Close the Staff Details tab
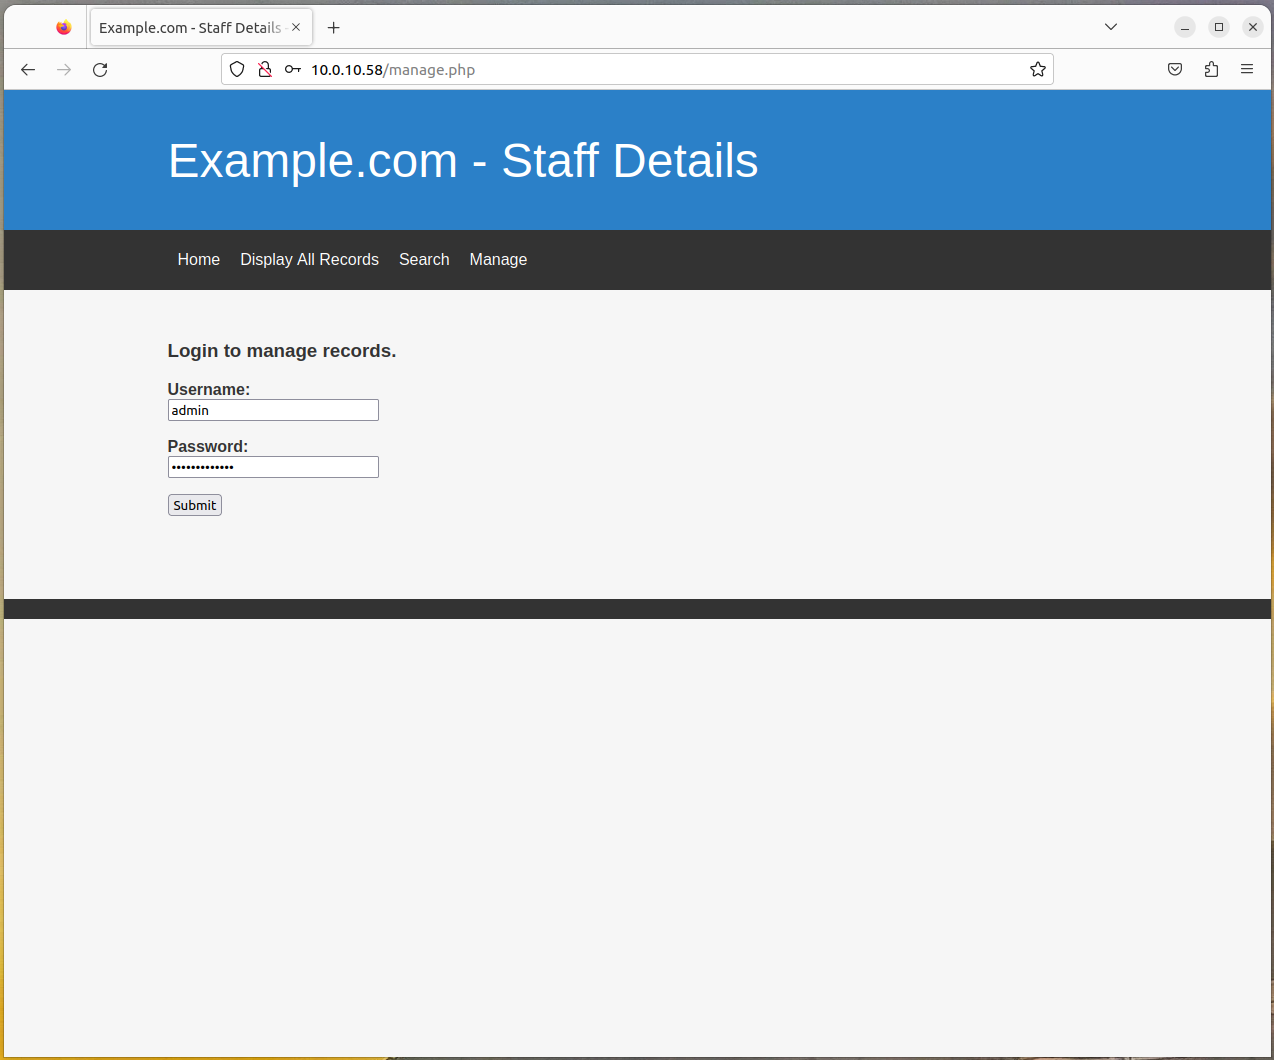 (x=296, y=28)
